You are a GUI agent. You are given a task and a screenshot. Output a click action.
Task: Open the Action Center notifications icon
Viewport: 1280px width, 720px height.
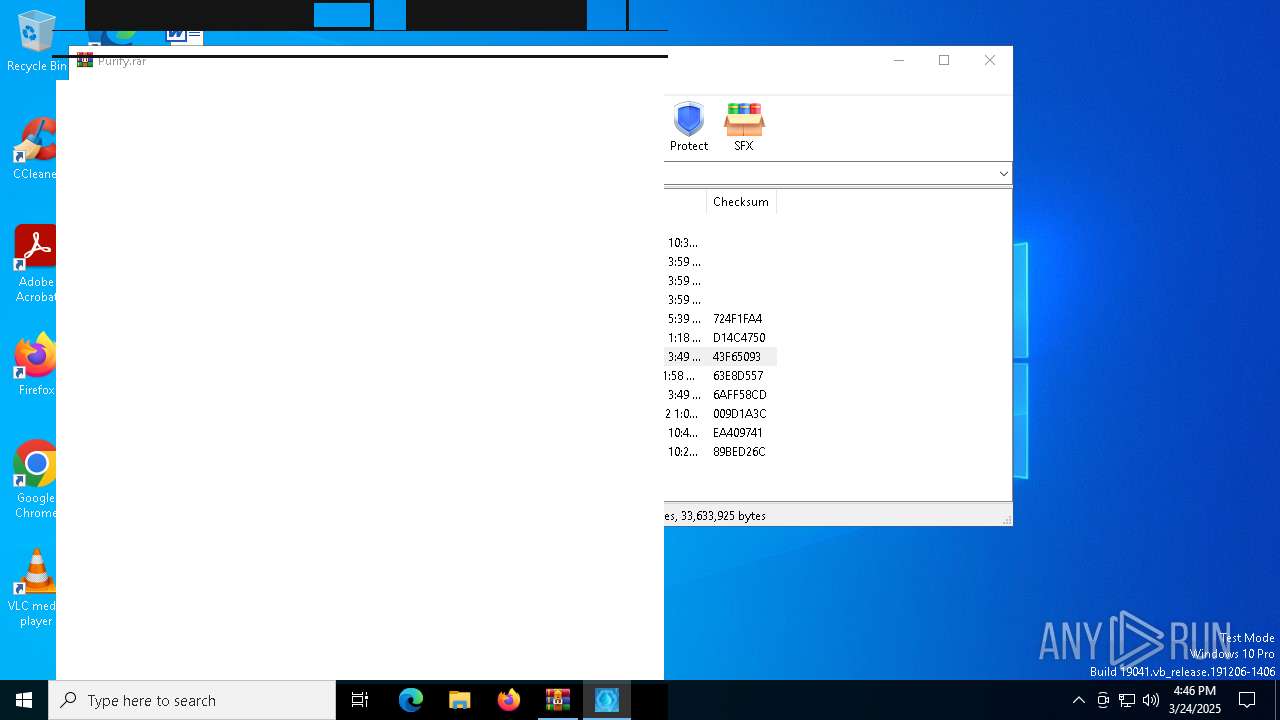click(1247, 700)
